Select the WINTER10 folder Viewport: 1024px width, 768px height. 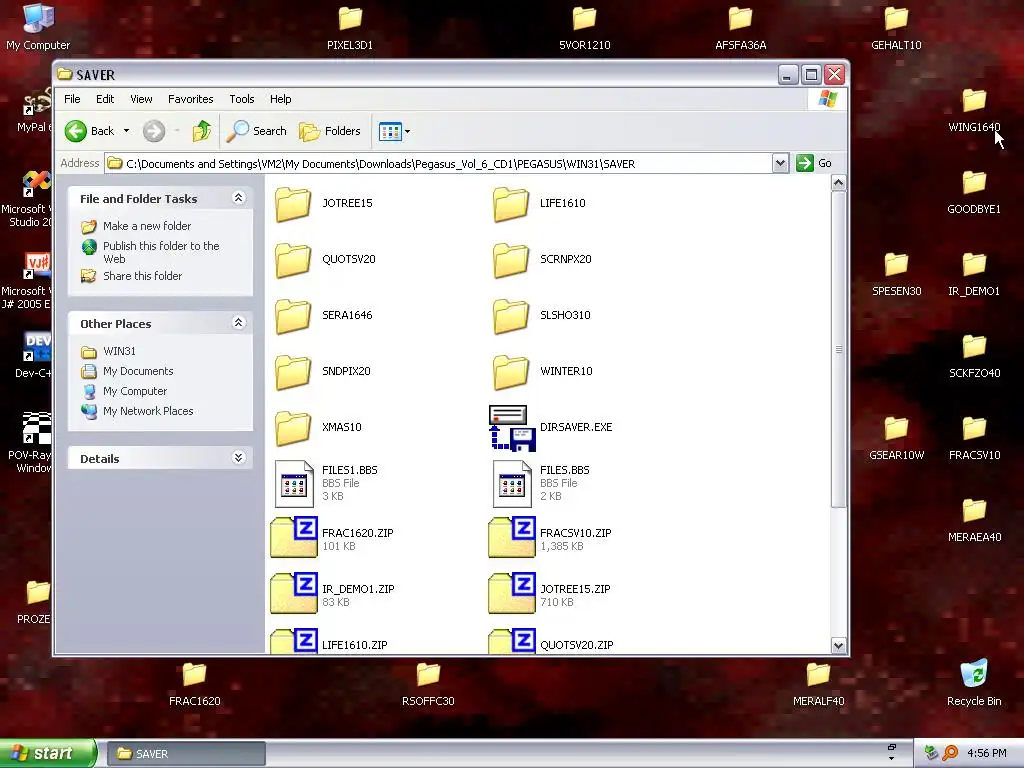tap(542, 372)
